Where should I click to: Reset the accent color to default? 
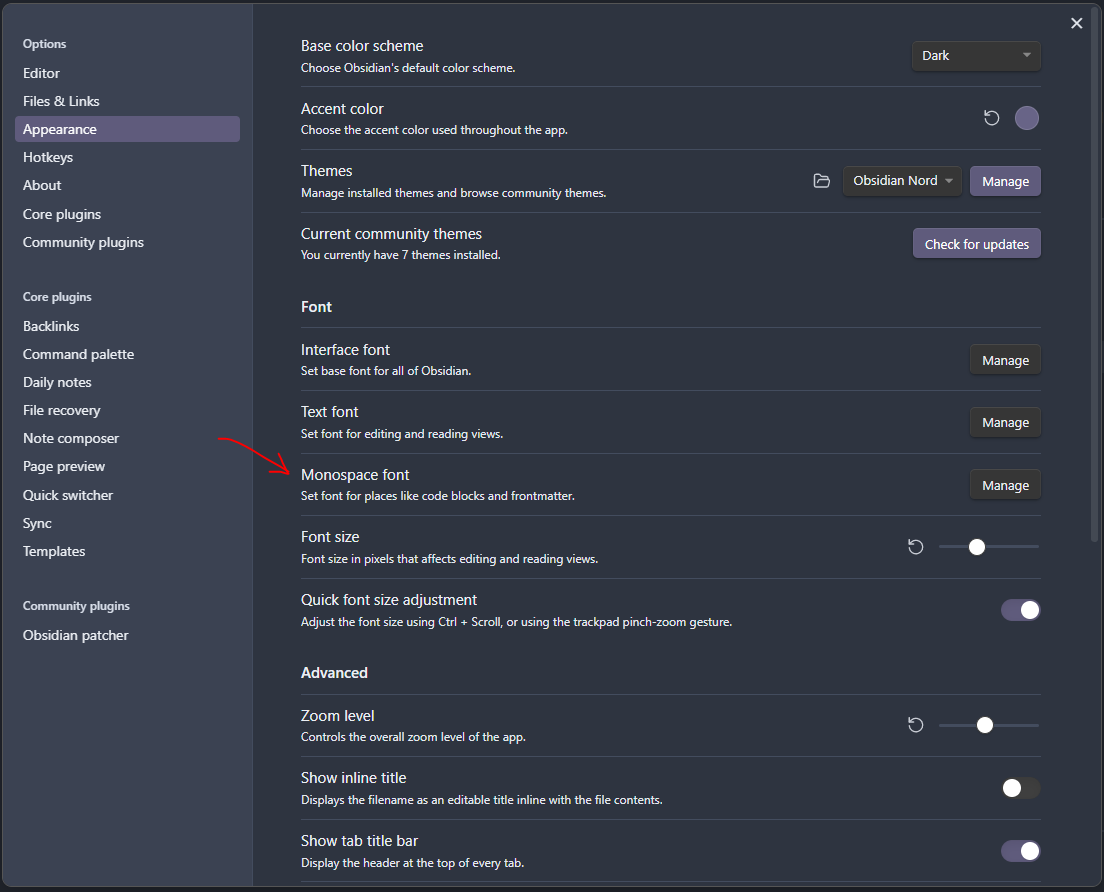click(991, 118)
